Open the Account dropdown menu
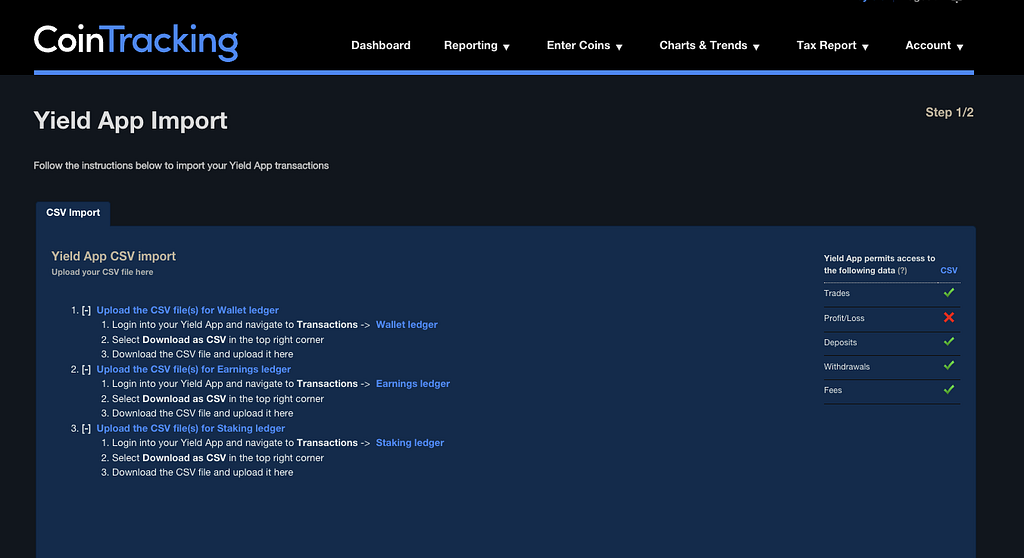1024x558 pixels. click(934, 45)
